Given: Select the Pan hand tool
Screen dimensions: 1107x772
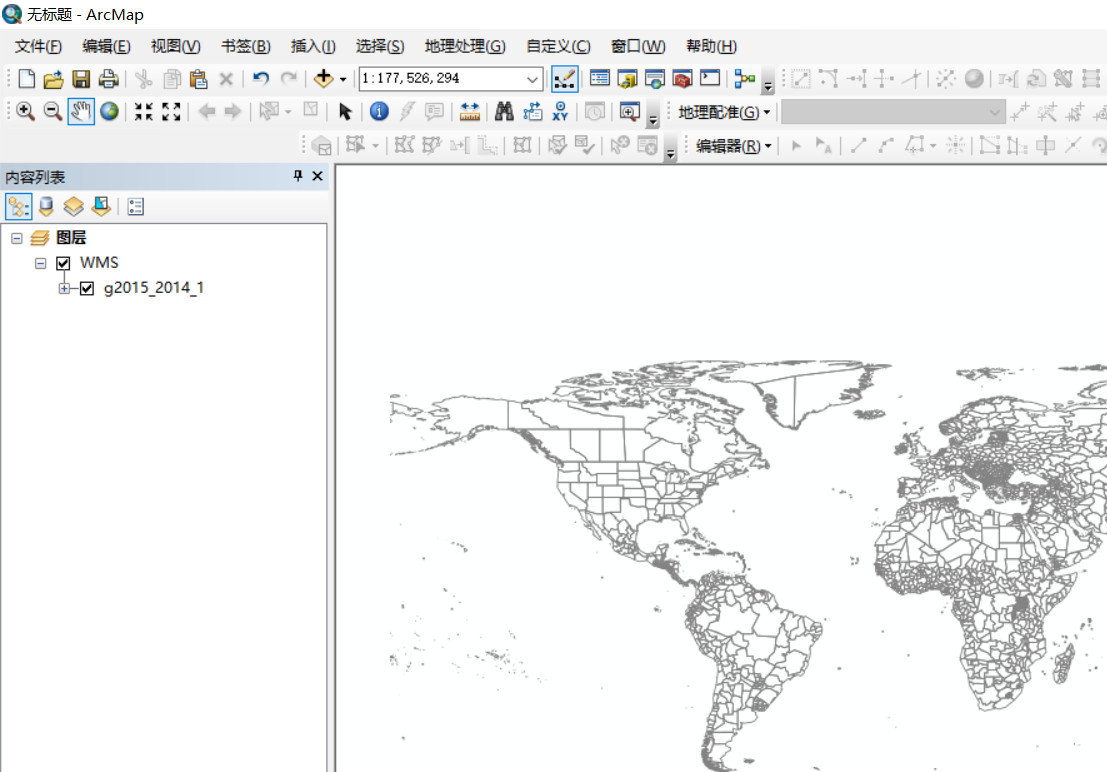Looking at the screenshot, I should point(81,112).
